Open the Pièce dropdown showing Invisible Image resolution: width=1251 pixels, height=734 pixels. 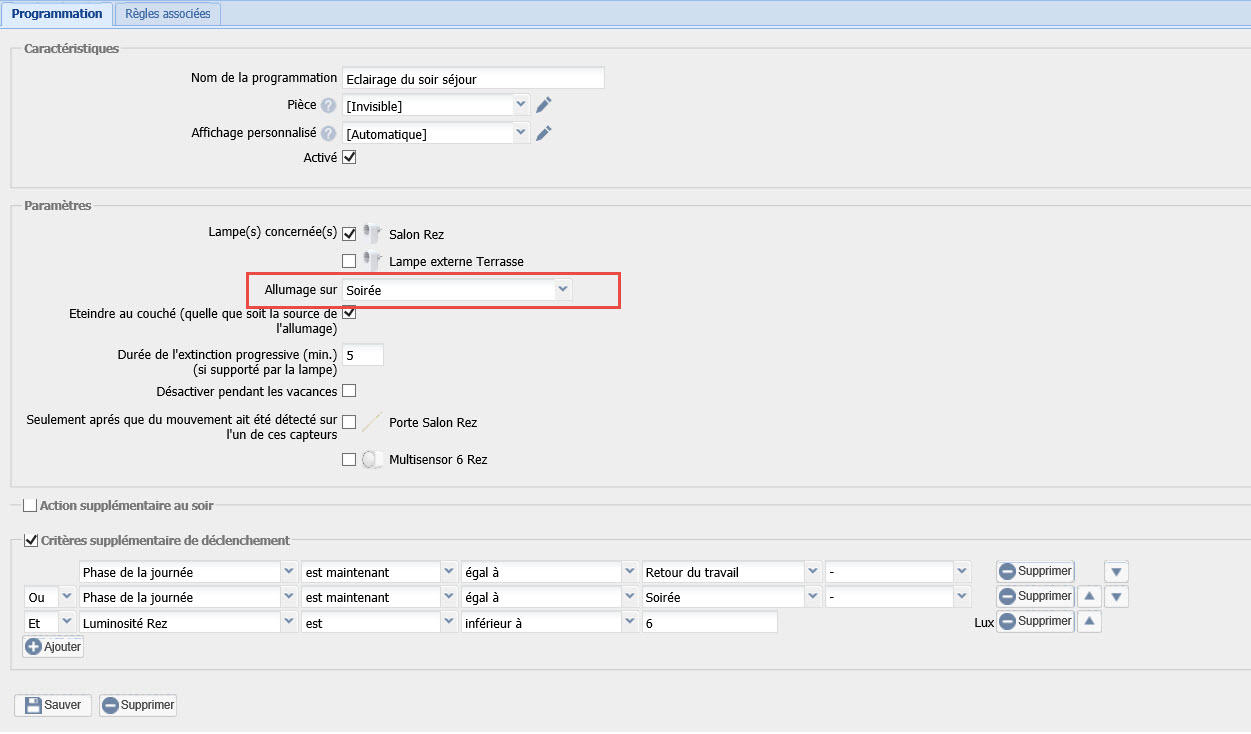tap(436, 105)
